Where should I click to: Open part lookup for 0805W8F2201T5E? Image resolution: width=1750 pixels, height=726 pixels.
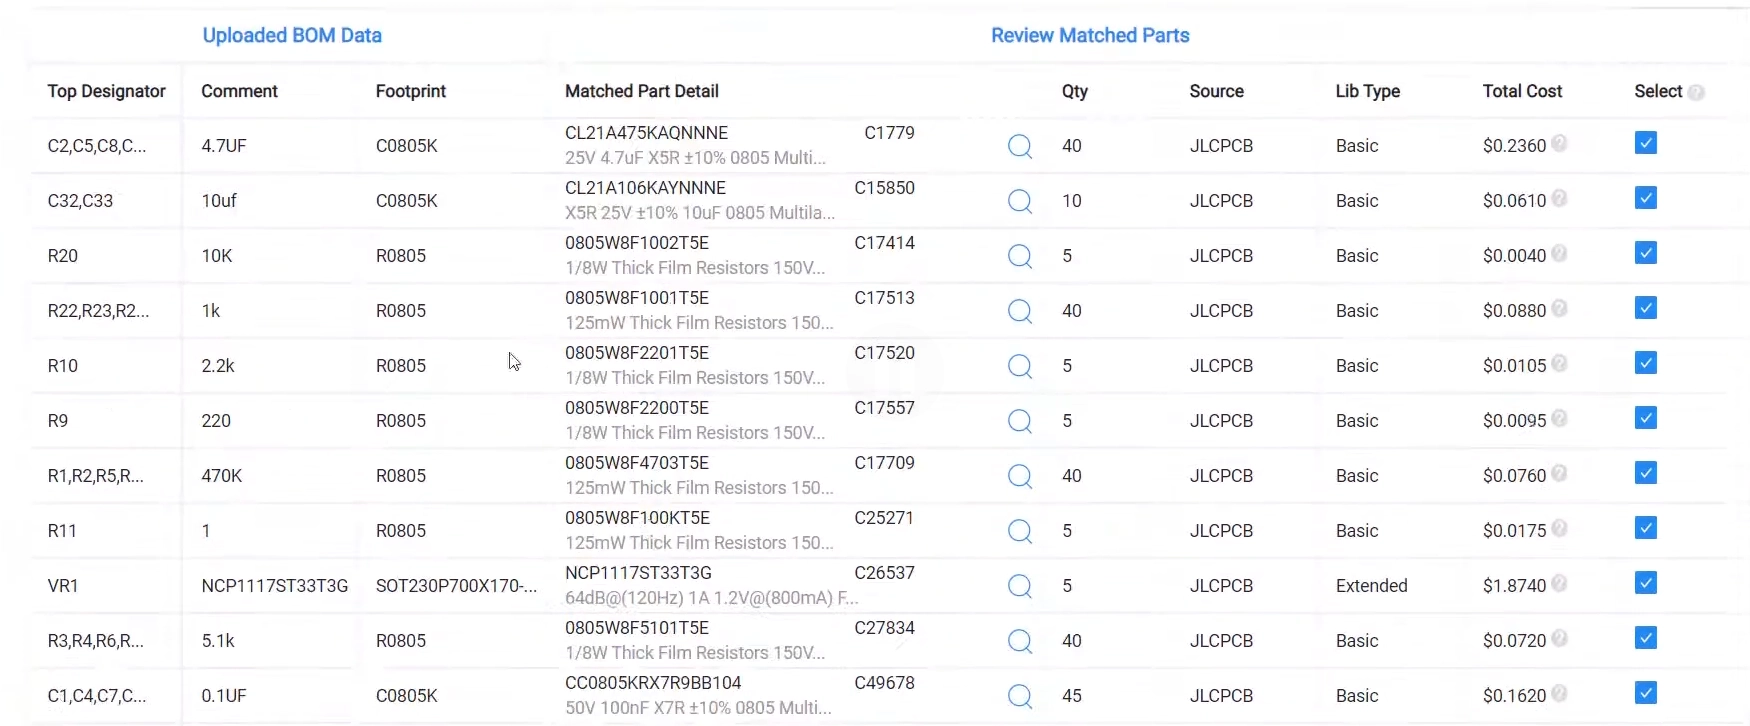tap(1019, 366)
